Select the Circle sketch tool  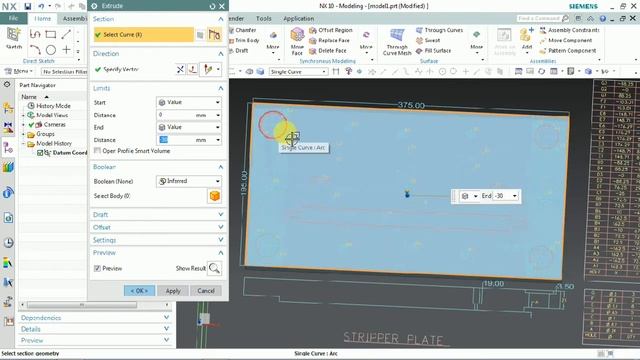(x=51, y=50)
